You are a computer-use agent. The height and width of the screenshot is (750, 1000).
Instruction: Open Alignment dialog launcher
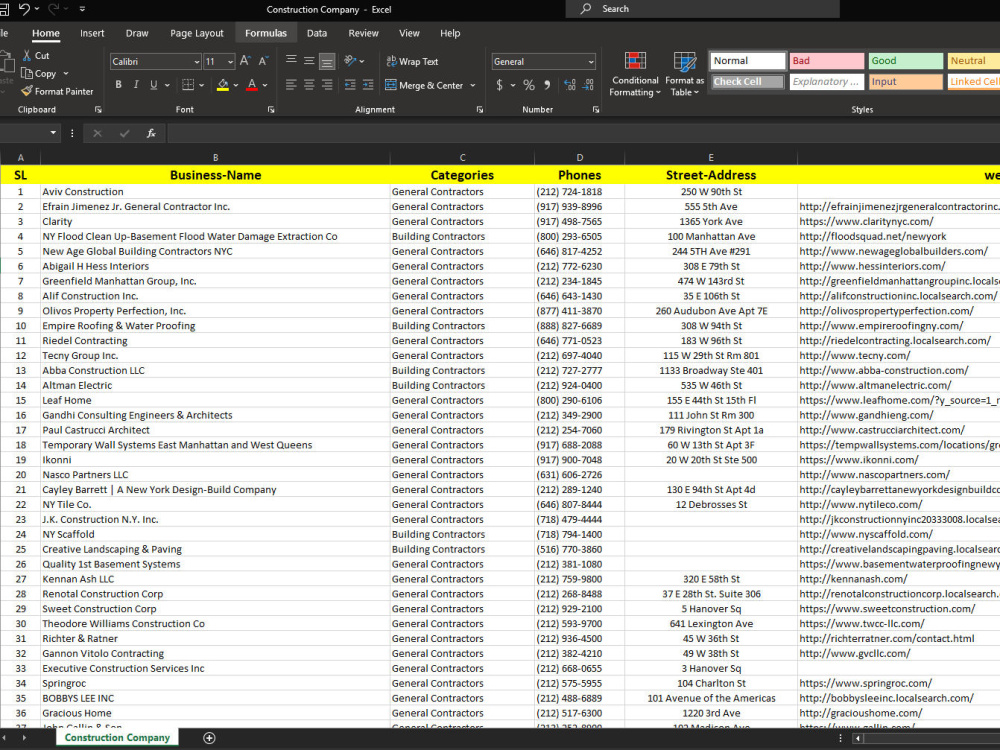(x=480, y=110)
